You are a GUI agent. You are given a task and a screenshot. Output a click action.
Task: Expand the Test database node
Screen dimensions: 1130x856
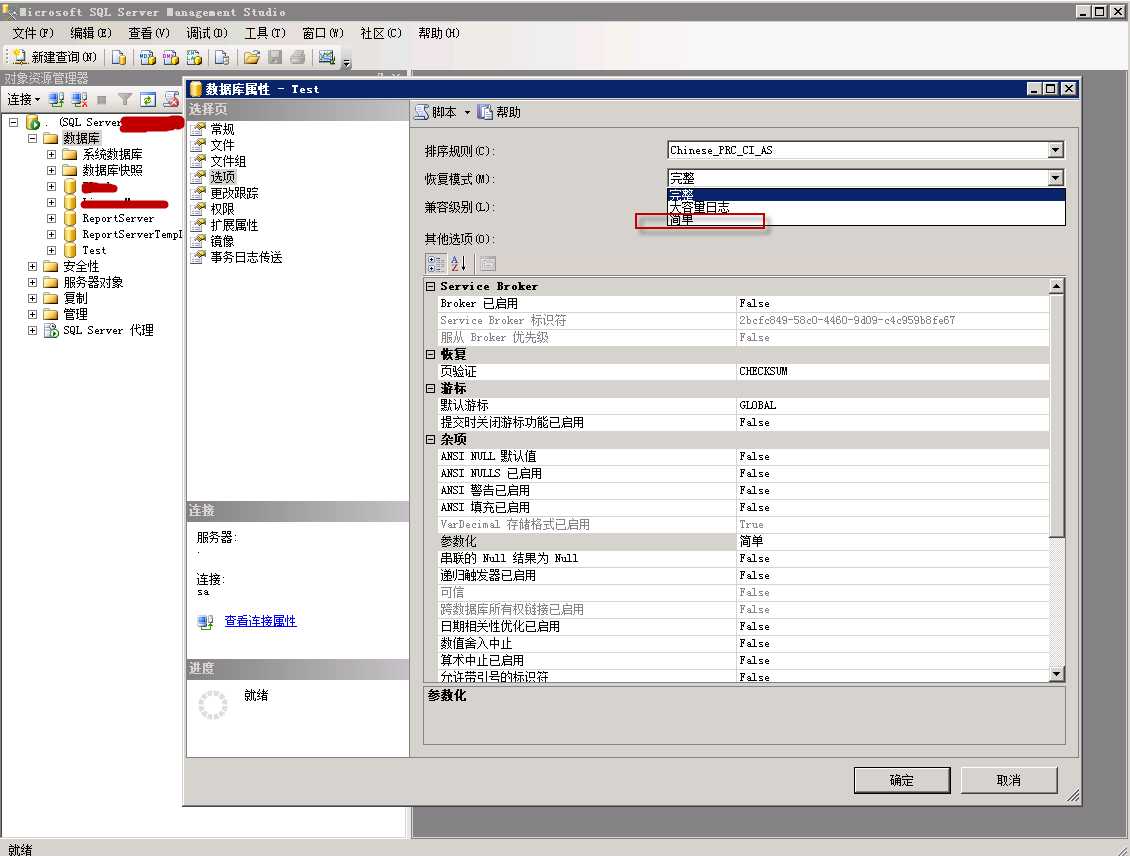pyautogui.click(x=51, y=250)
